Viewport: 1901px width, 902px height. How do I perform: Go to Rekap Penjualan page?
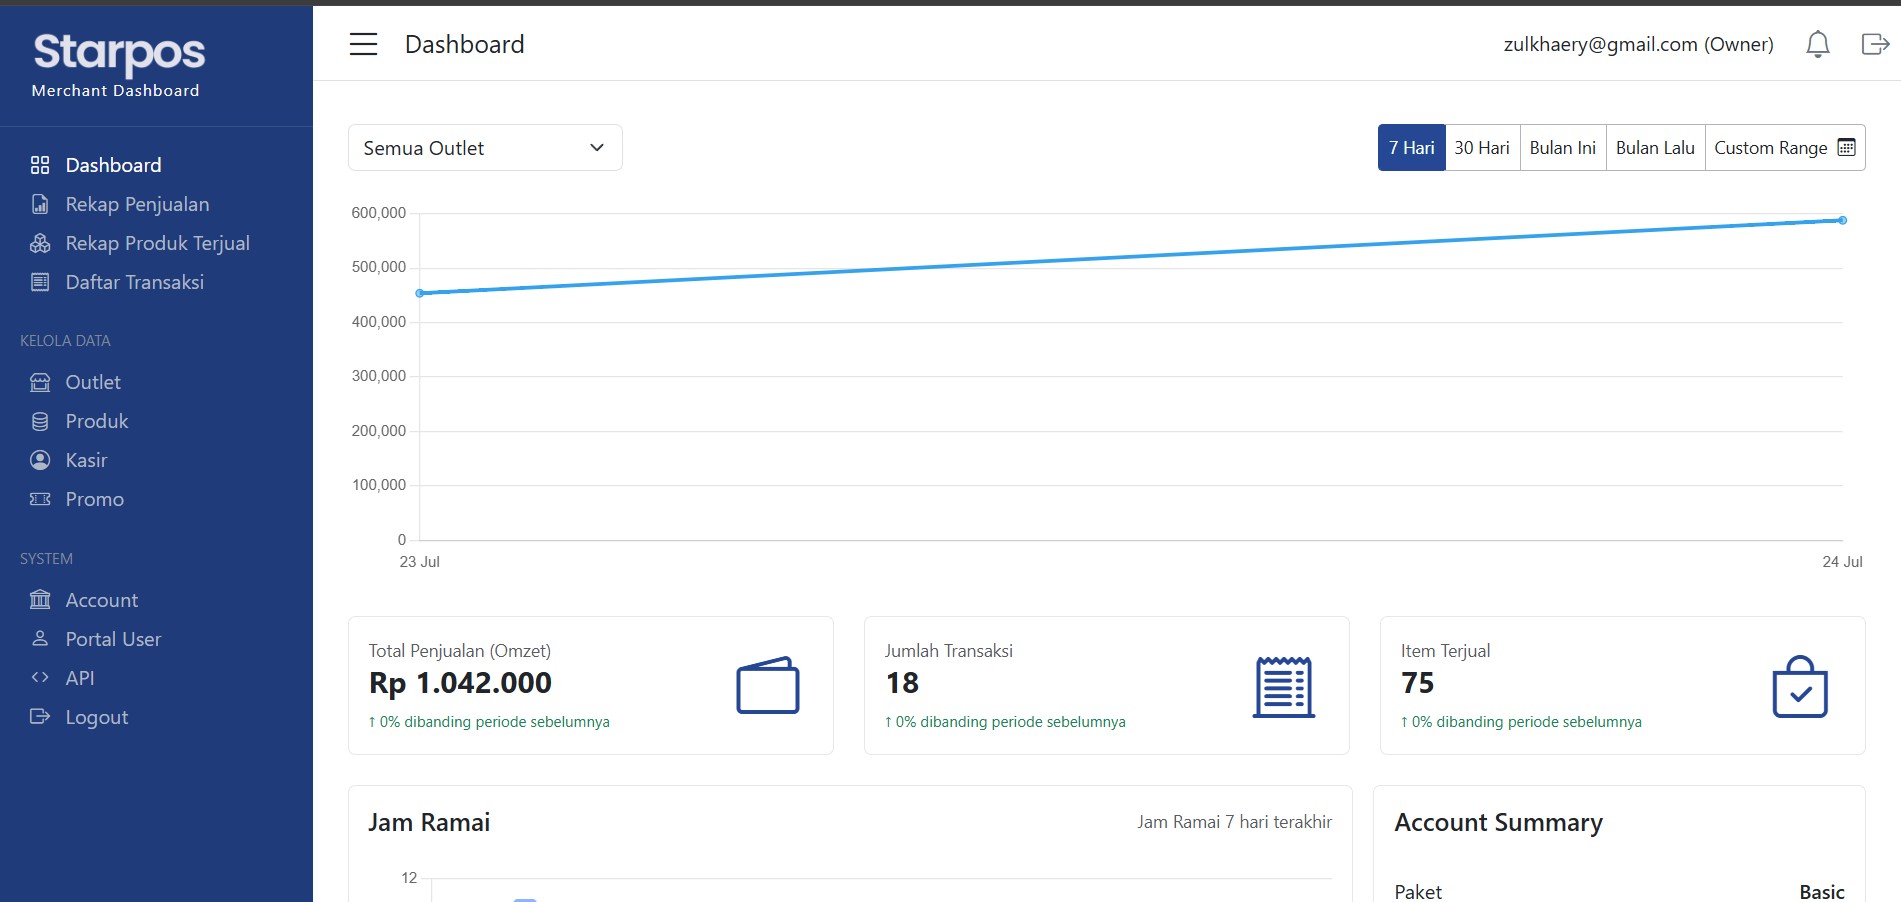click(137, 204)
